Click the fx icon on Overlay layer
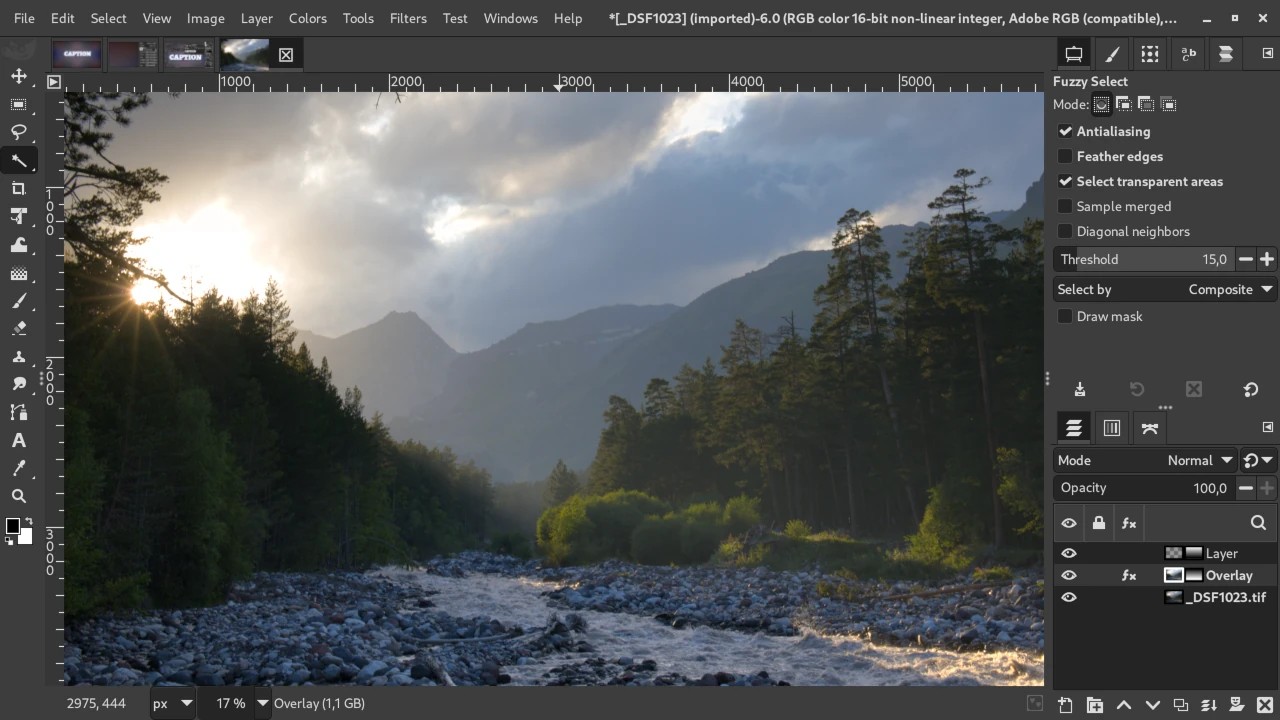The width and height of the screenshot is (1280, 720). coord(1129,575)
